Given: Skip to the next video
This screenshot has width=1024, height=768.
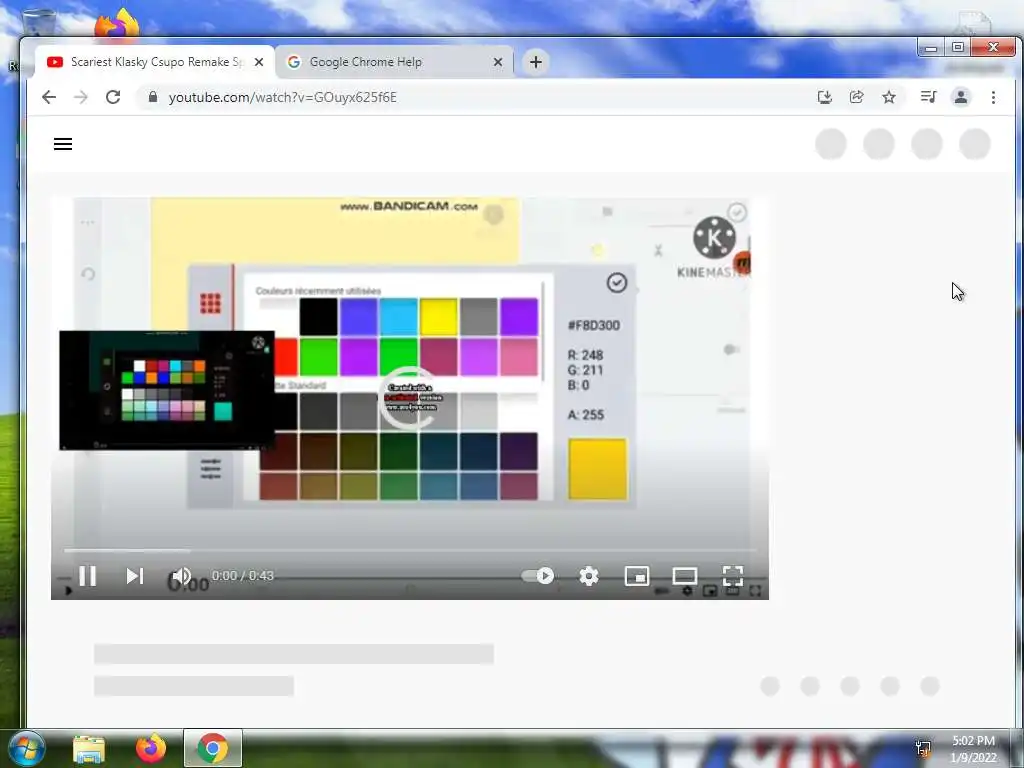Looking at the screenshot, I should [135, 575].
